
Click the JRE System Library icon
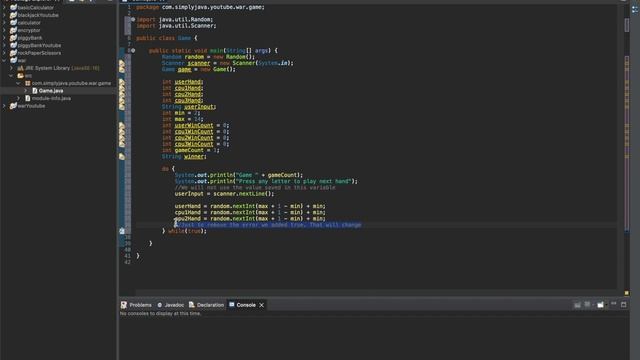pyautogui.click(x=20, y=68)
